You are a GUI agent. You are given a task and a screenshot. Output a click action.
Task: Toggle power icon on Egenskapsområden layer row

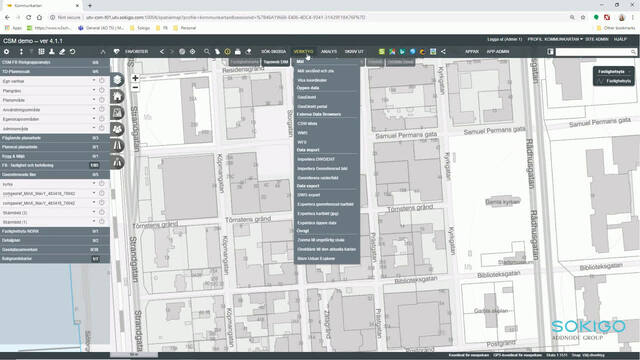tap(102, 119)
